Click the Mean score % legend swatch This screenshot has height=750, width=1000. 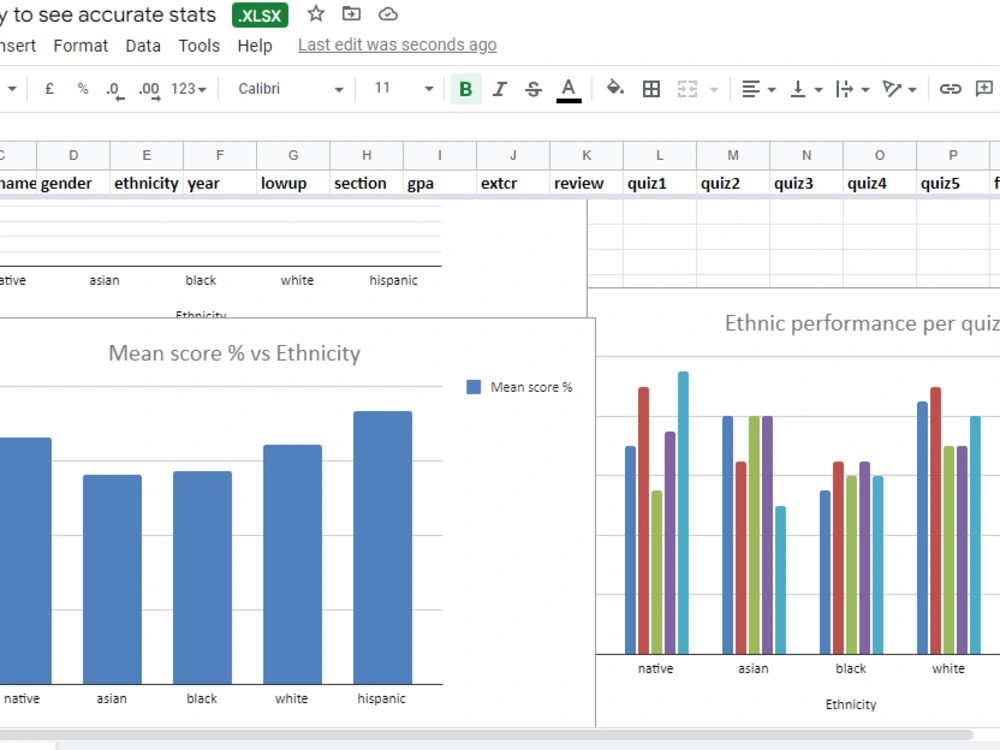[473, 387]
